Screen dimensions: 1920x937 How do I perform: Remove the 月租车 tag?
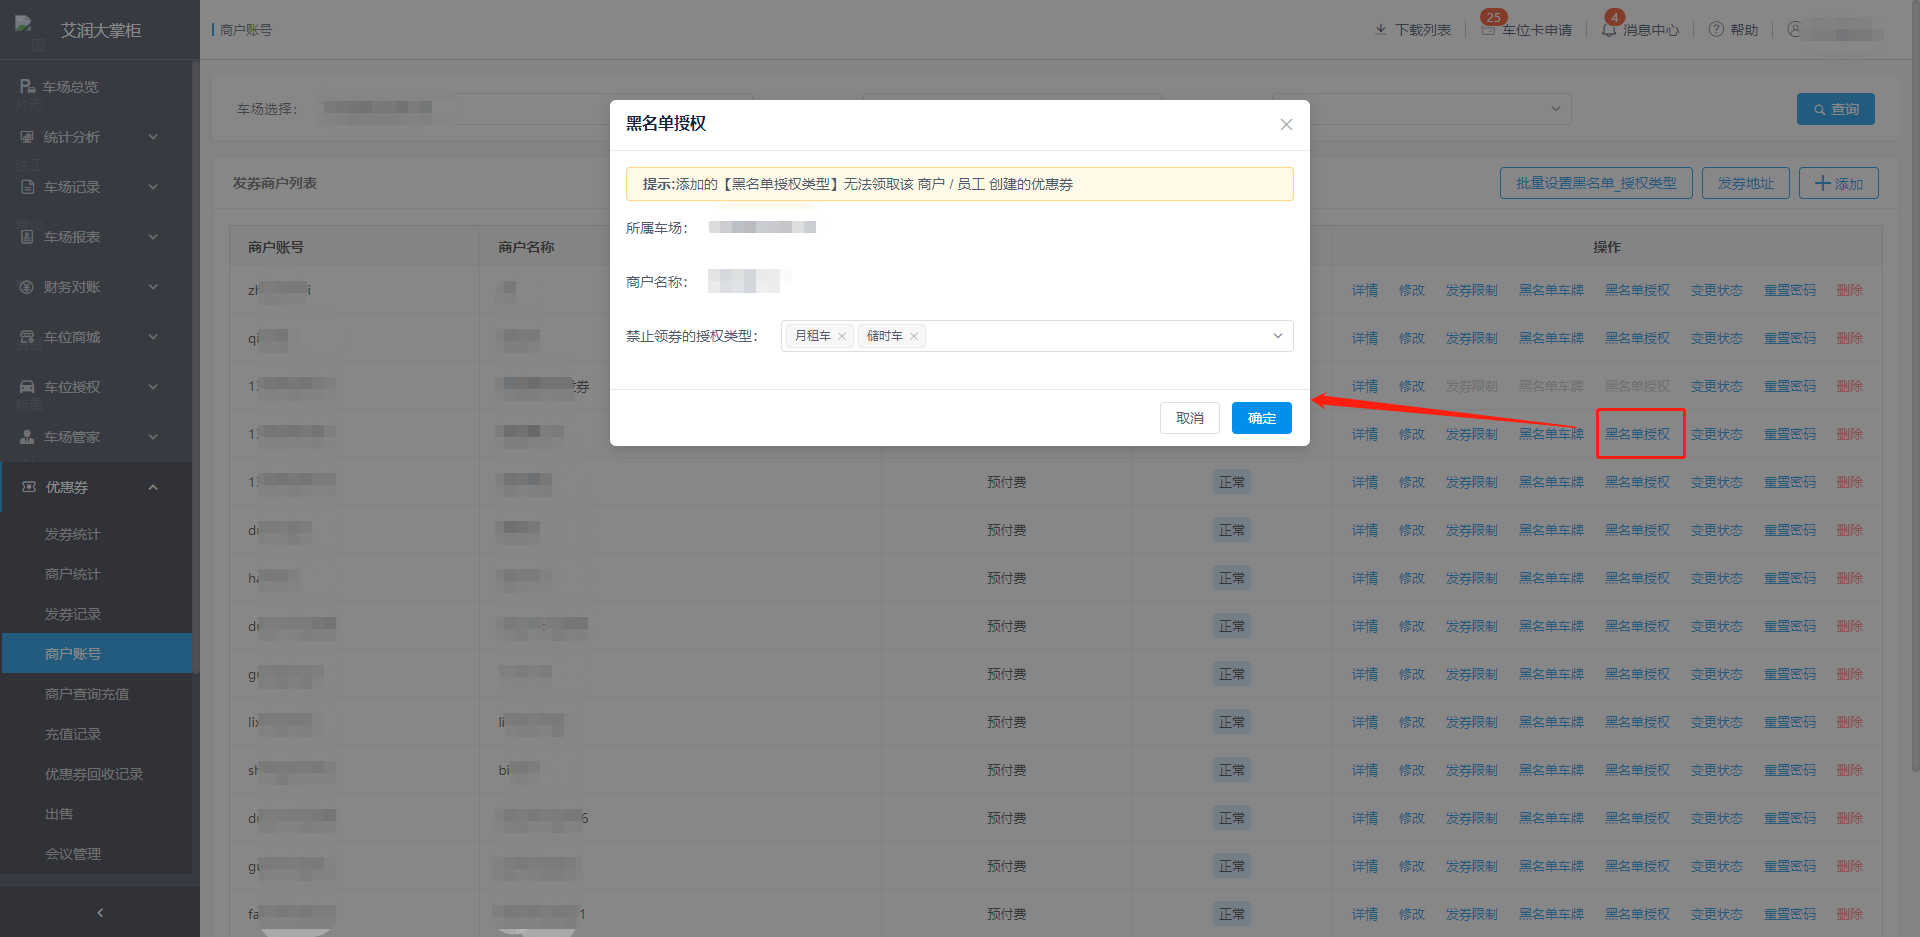[x=842, y=336]
